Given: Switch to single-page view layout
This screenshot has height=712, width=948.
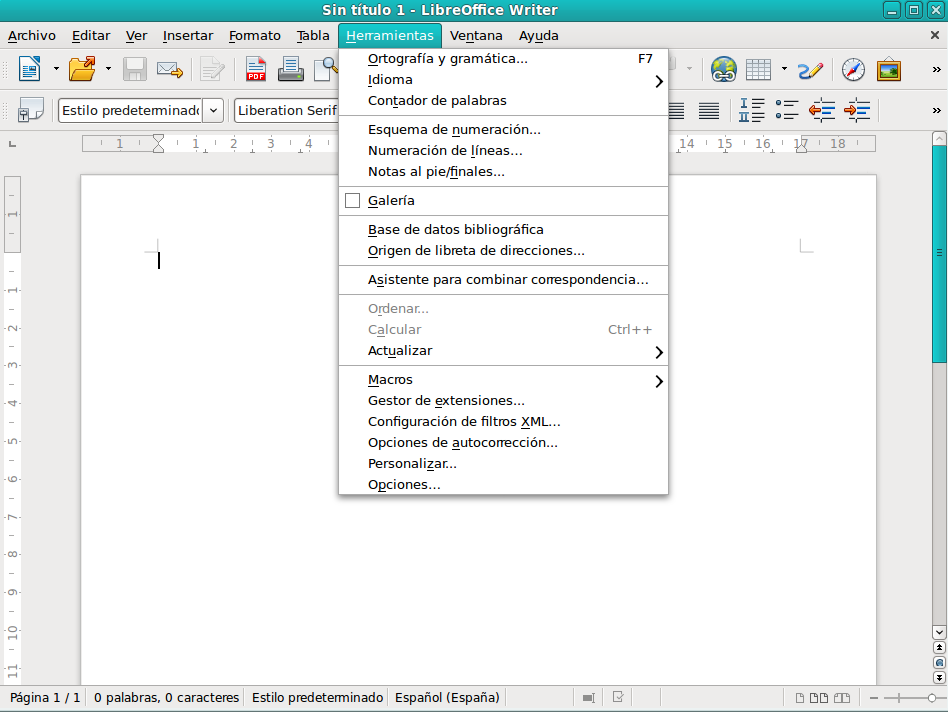Looking at the screenshot, I should click(799, 698).
